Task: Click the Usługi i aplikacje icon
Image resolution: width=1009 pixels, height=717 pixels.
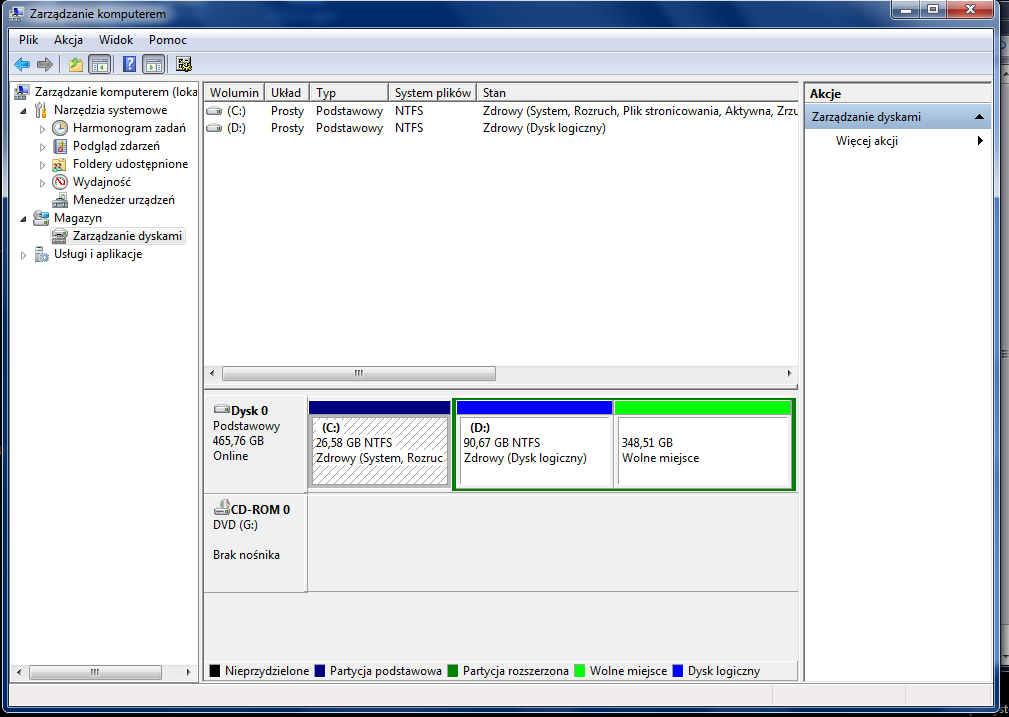Action: [41, 254]
